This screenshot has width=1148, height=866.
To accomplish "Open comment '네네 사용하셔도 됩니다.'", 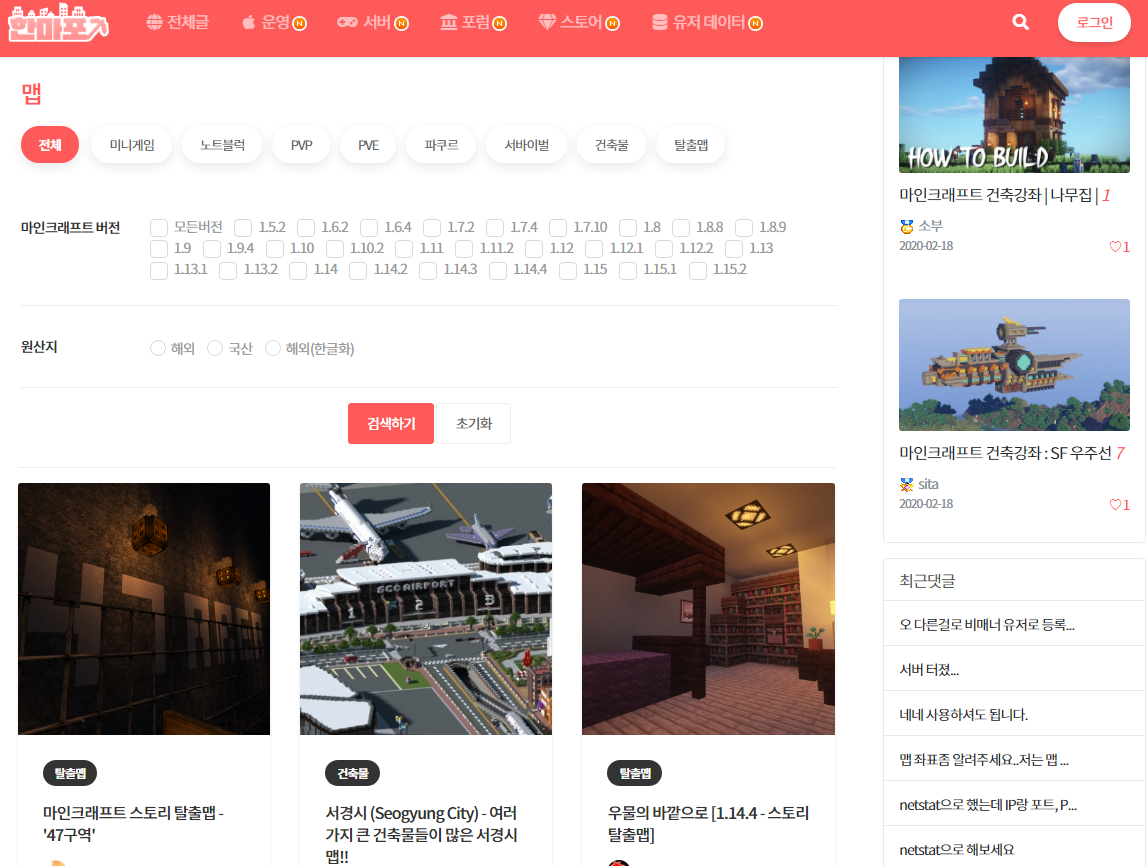I will (x=964, y=715).
